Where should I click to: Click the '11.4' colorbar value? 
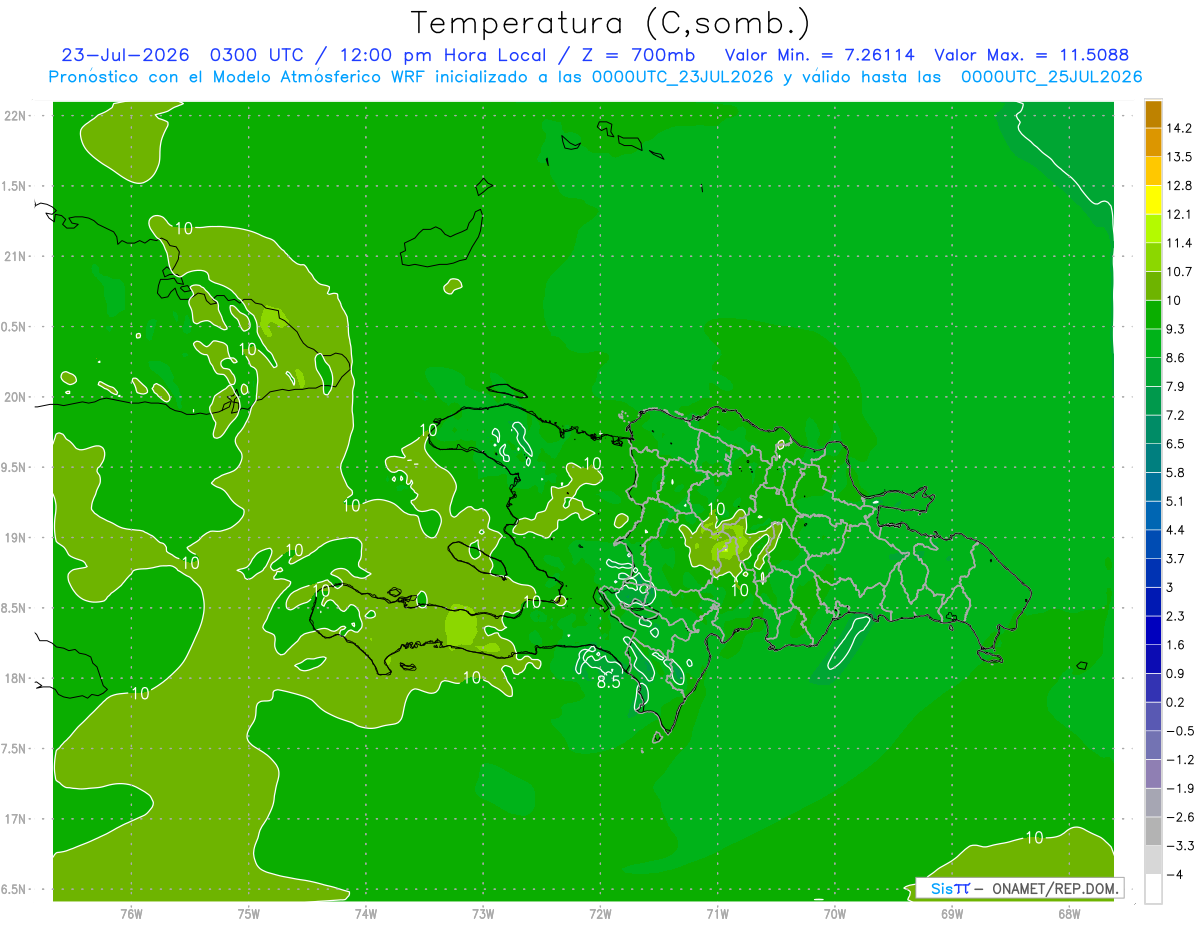click(x=1178, y=243)
